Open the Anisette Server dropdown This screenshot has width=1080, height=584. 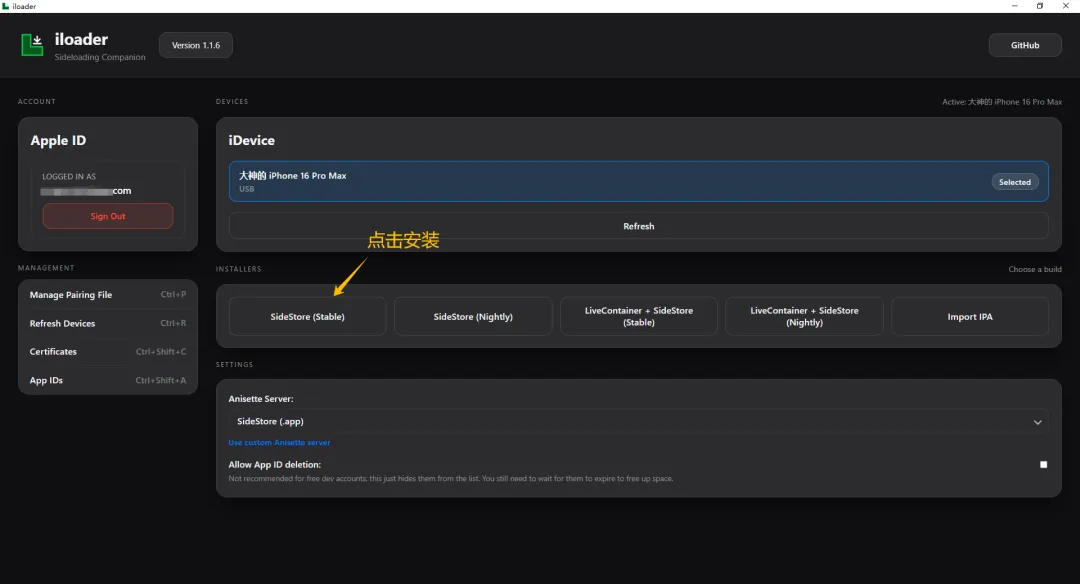[x=638, y=421]
